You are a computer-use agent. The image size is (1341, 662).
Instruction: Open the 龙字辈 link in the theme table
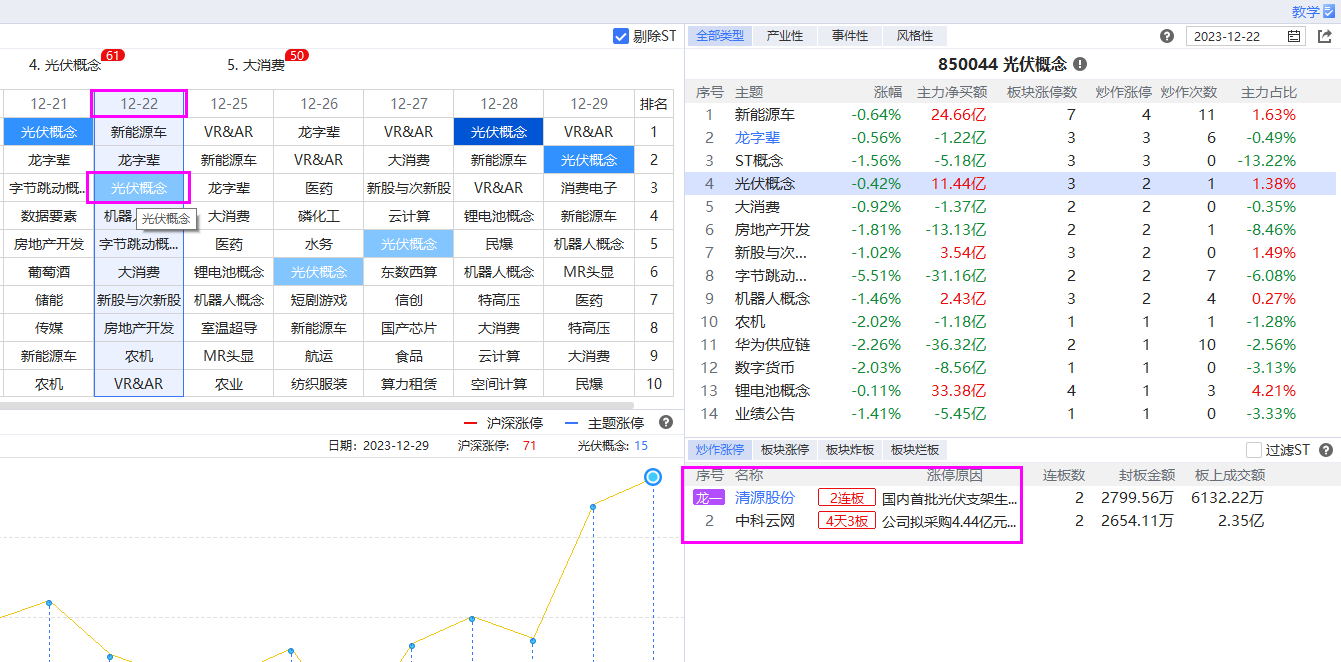757,138
